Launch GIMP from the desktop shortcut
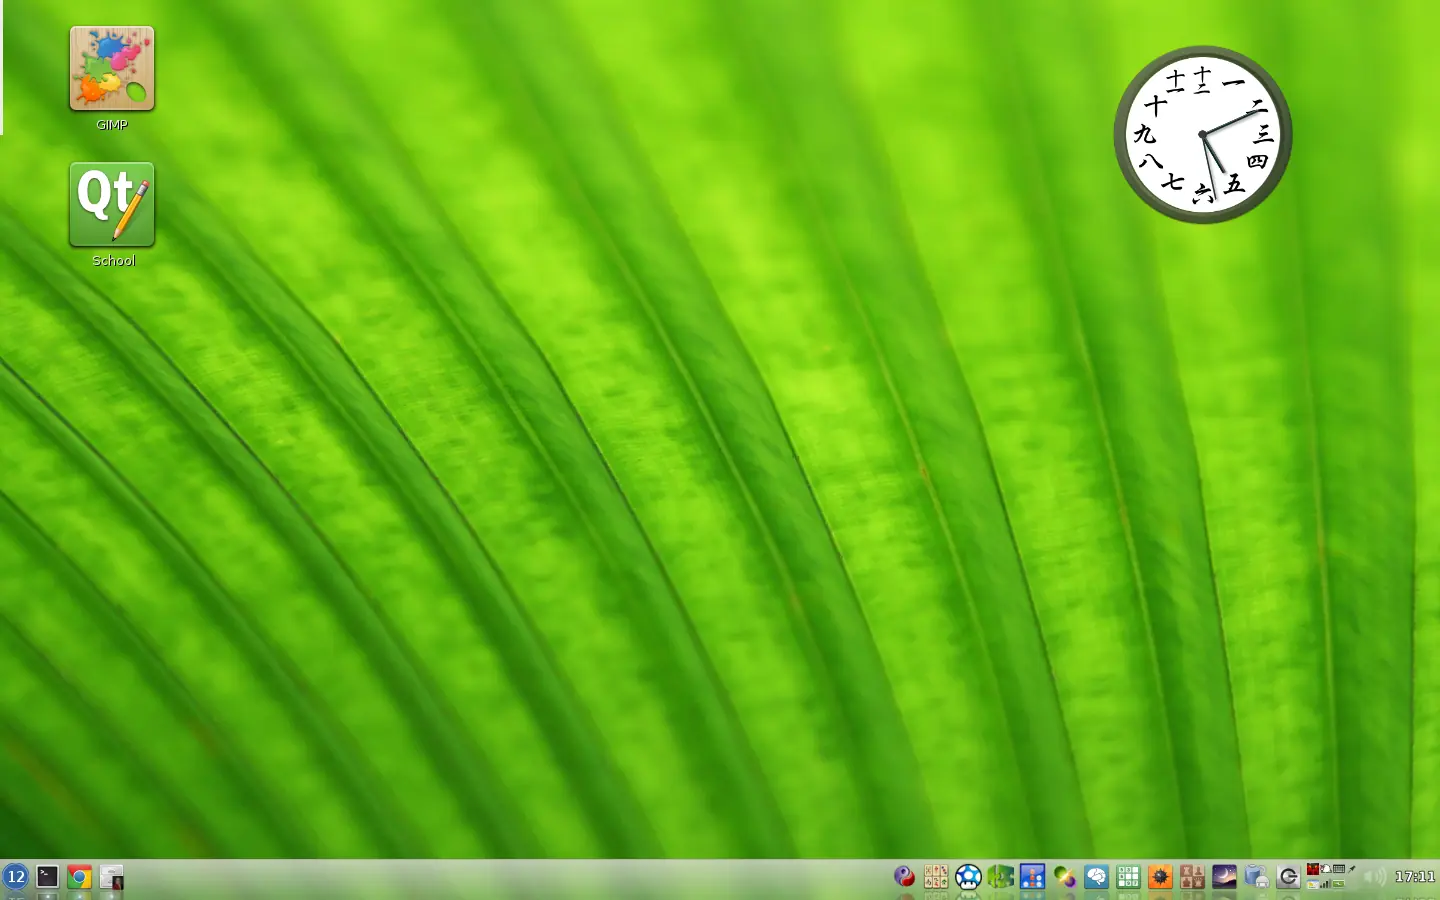 point(111,70)
